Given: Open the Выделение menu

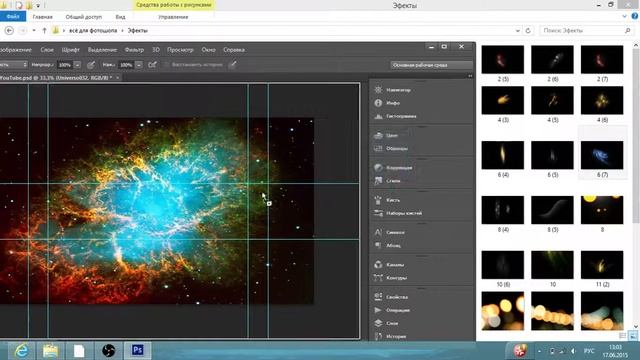Looking at the screenshot, I should pyautogui.click(x=102, y=50).
